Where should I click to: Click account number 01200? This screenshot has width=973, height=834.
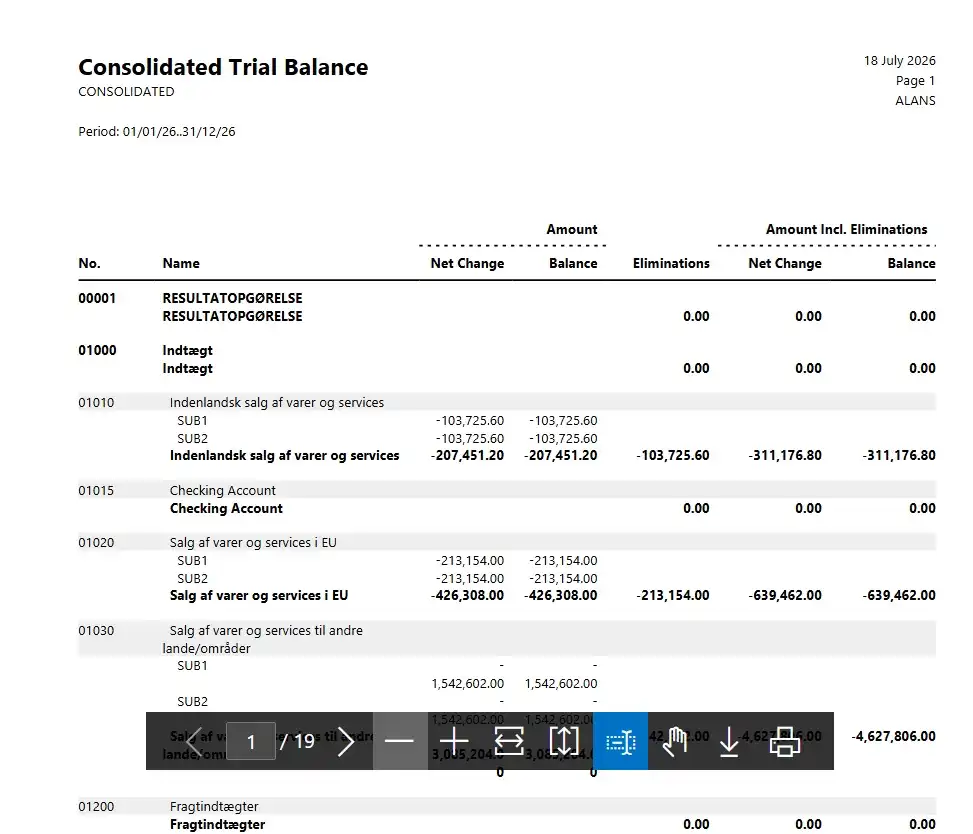coord(96,807)
